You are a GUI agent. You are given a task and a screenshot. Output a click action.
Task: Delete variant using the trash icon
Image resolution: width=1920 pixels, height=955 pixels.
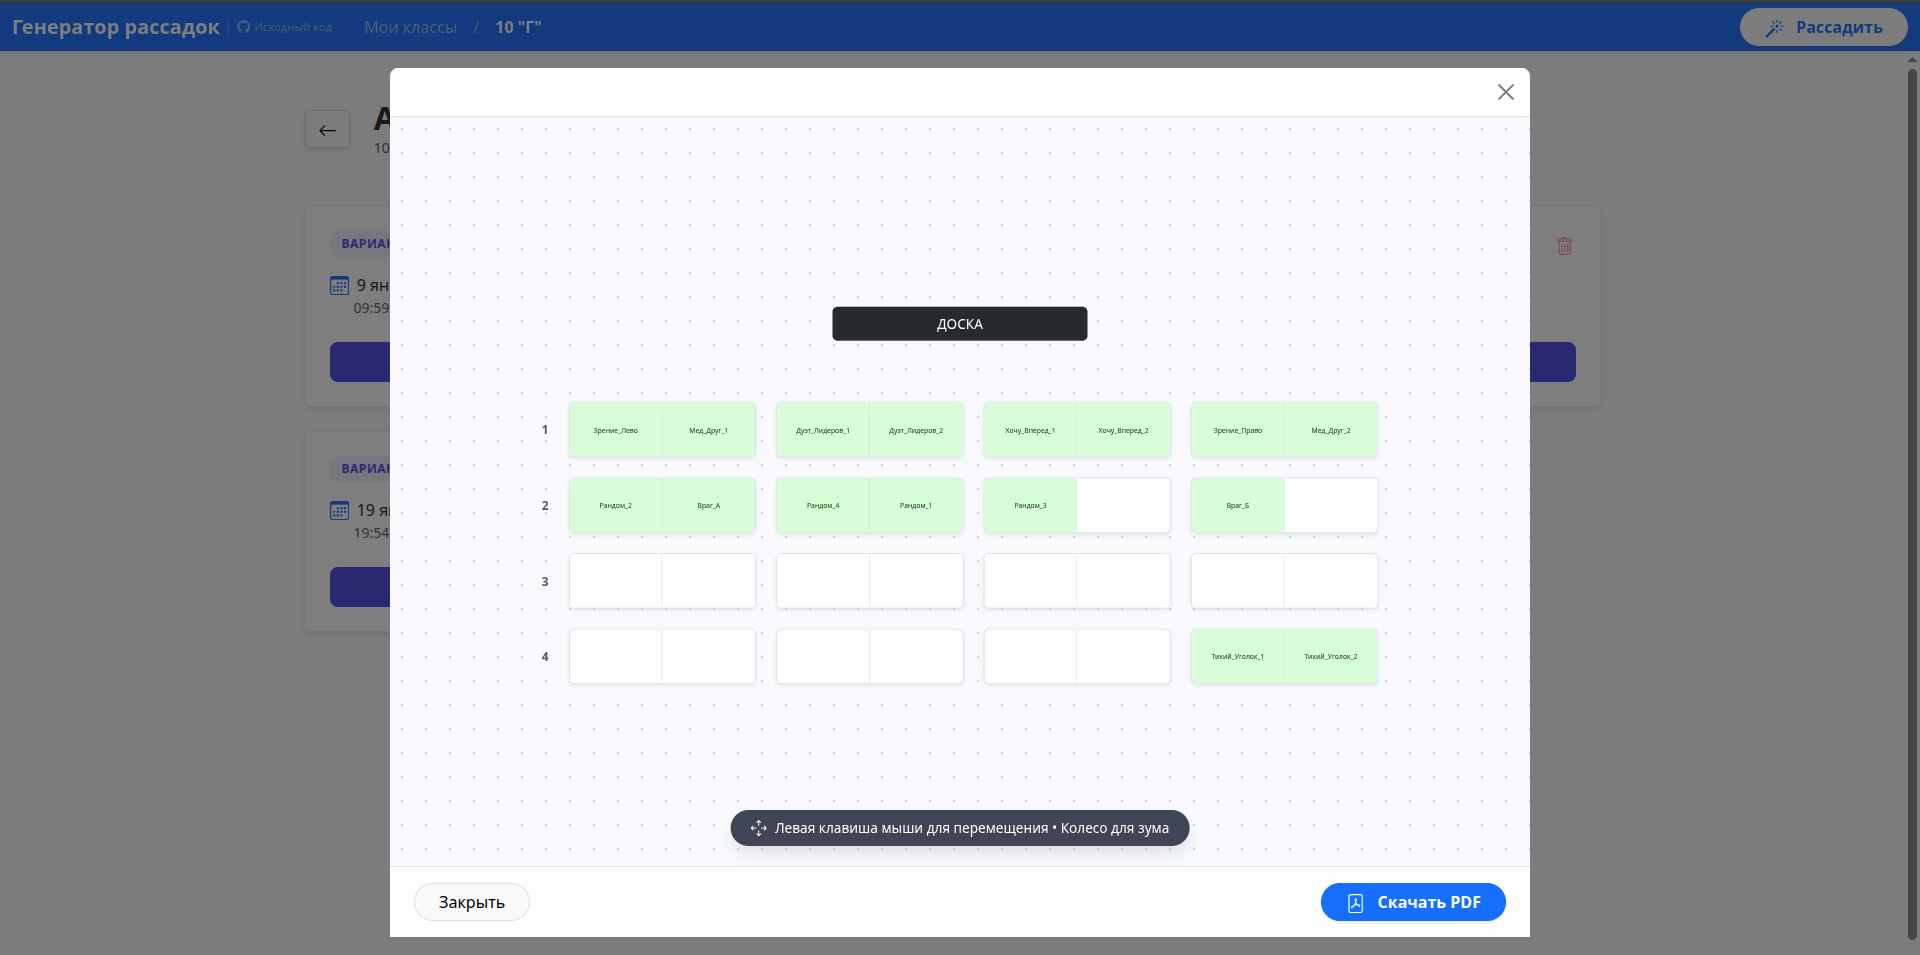tap(1564, 246)
